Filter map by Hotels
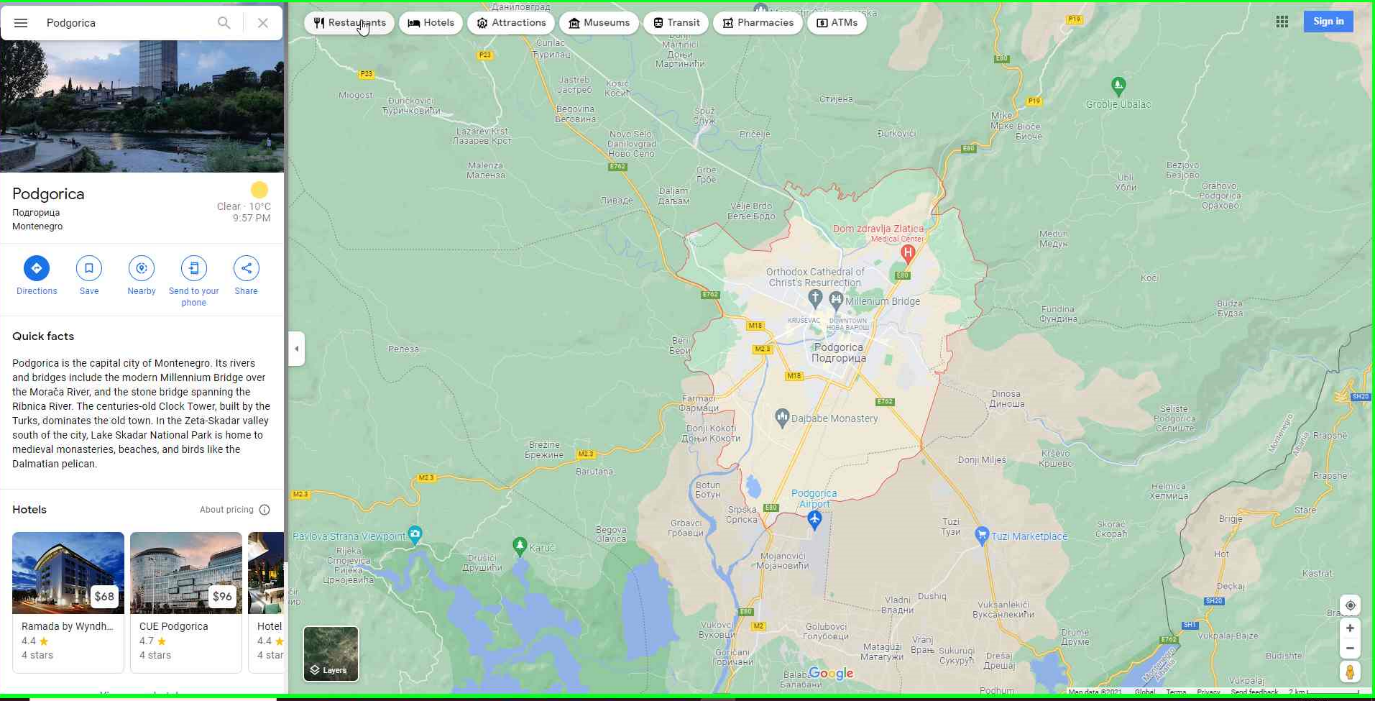The height and width of the screenshot is (701, 1375). pyautogui.click(x=431, y=23)
